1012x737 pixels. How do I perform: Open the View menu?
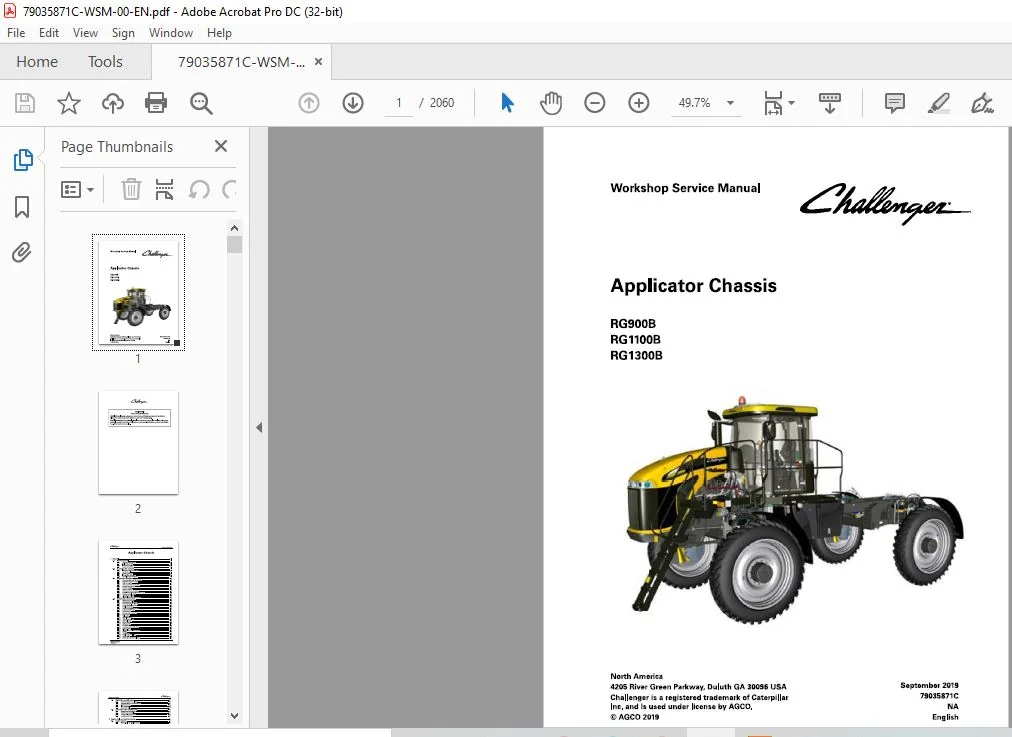(x=85, y=33)
